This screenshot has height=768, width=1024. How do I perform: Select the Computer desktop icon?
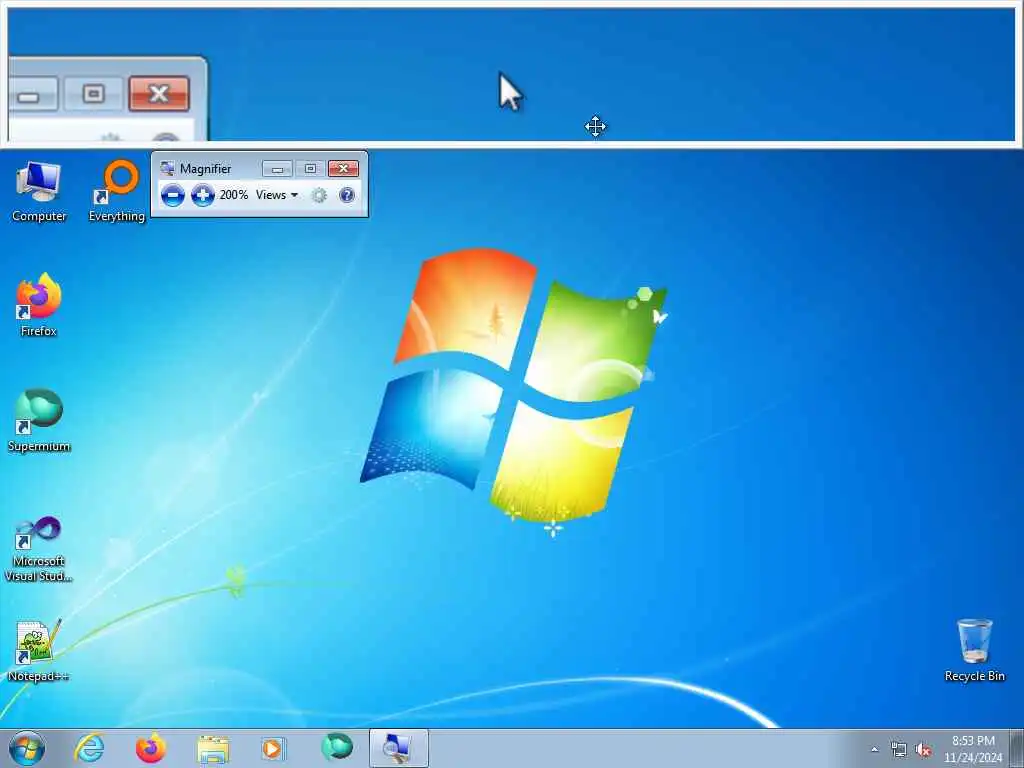[39, 191]
